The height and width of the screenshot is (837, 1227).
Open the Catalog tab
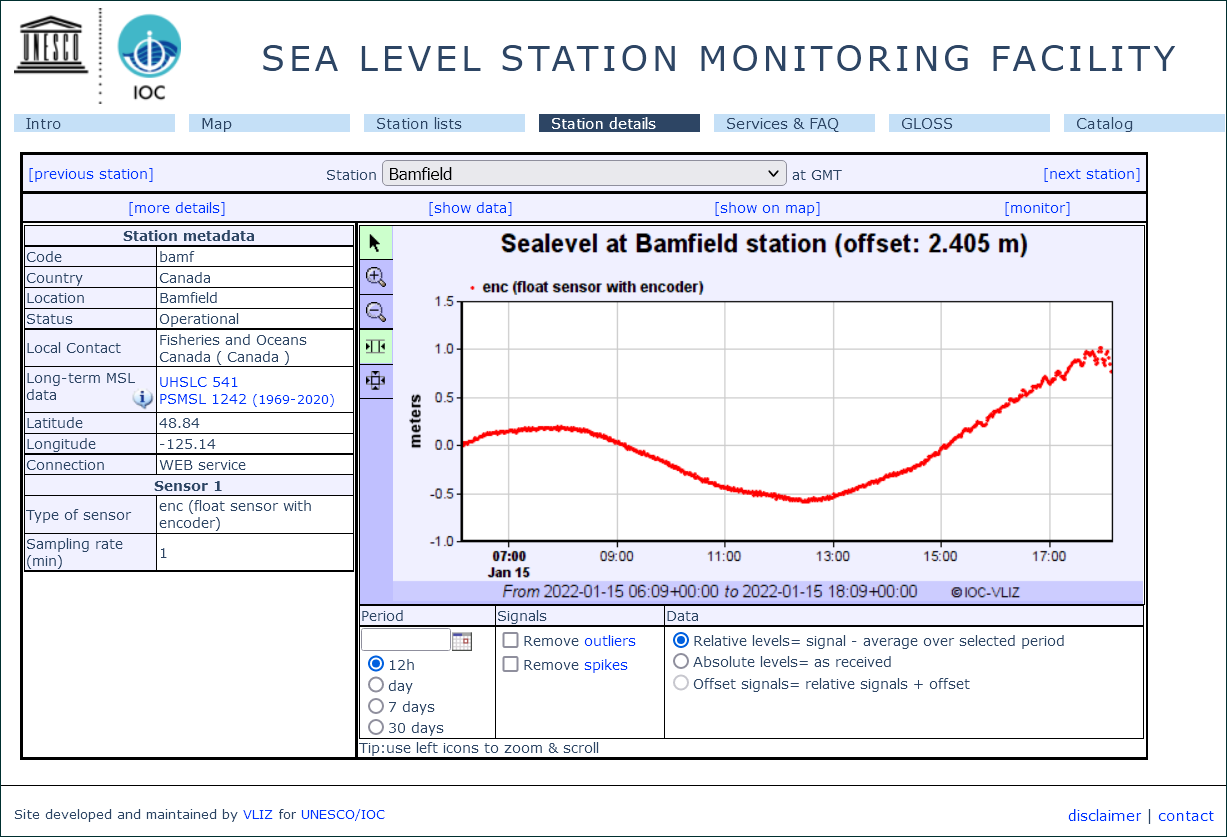pos(1144,124)
